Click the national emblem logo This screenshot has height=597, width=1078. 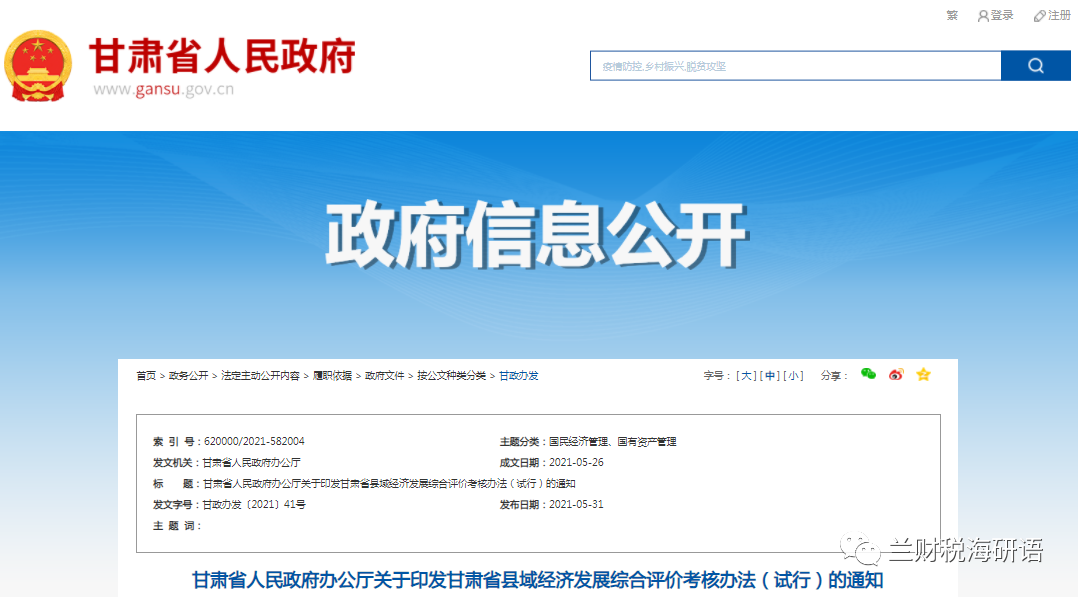38,66
